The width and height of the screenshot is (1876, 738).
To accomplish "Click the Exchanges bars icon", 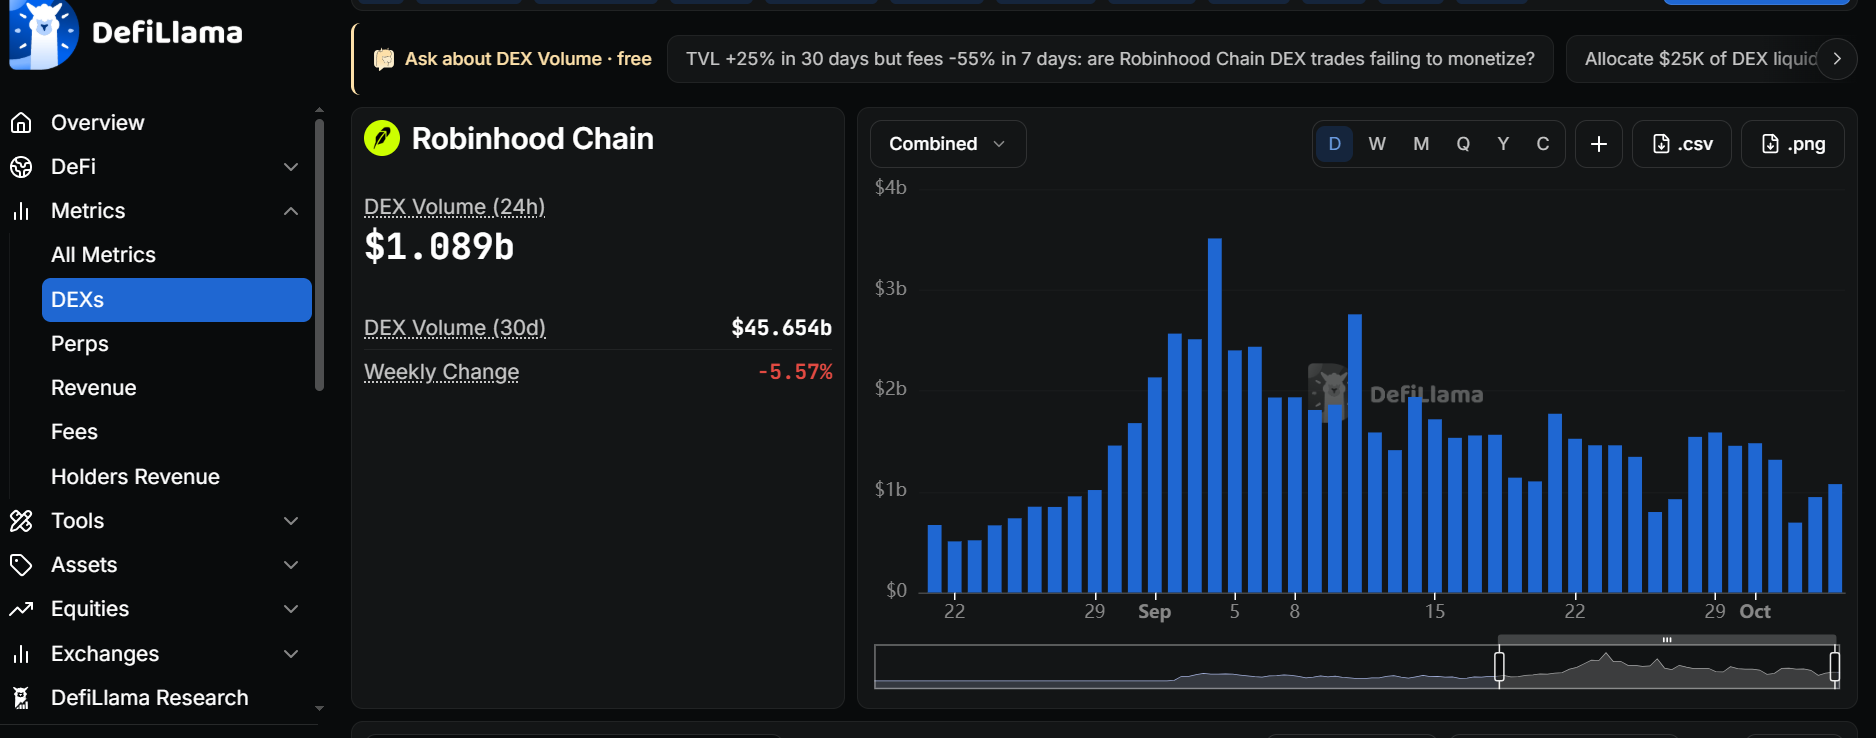I will (21, 654).
